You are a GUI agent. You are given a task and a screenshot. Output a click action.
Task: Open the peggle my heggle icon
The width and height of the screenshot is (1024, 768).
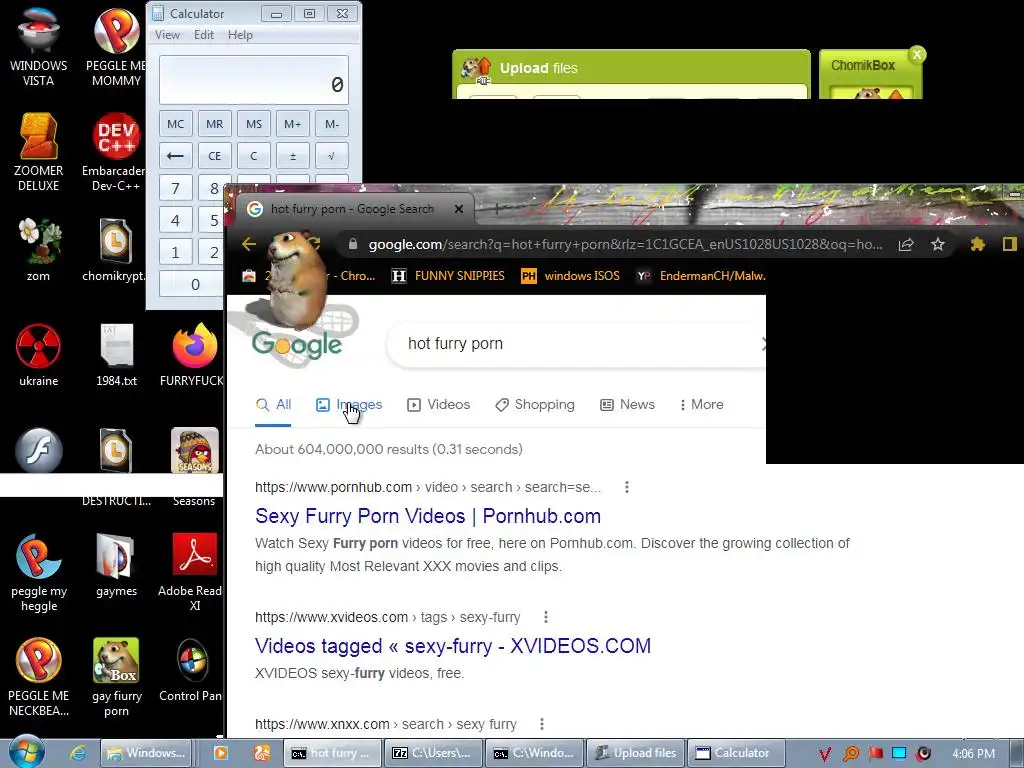point(39,572)
